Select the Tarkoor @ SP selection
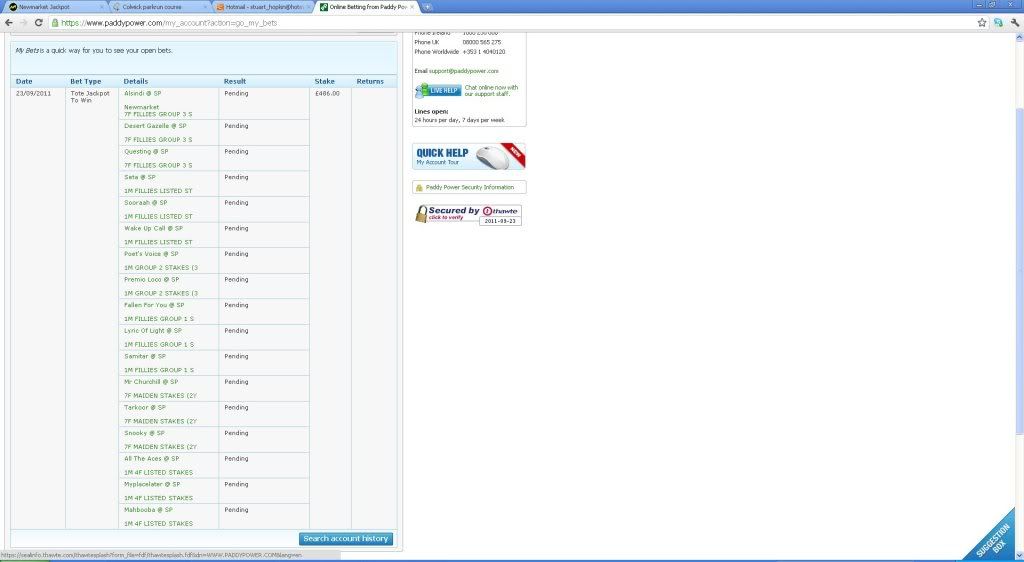 145,407
